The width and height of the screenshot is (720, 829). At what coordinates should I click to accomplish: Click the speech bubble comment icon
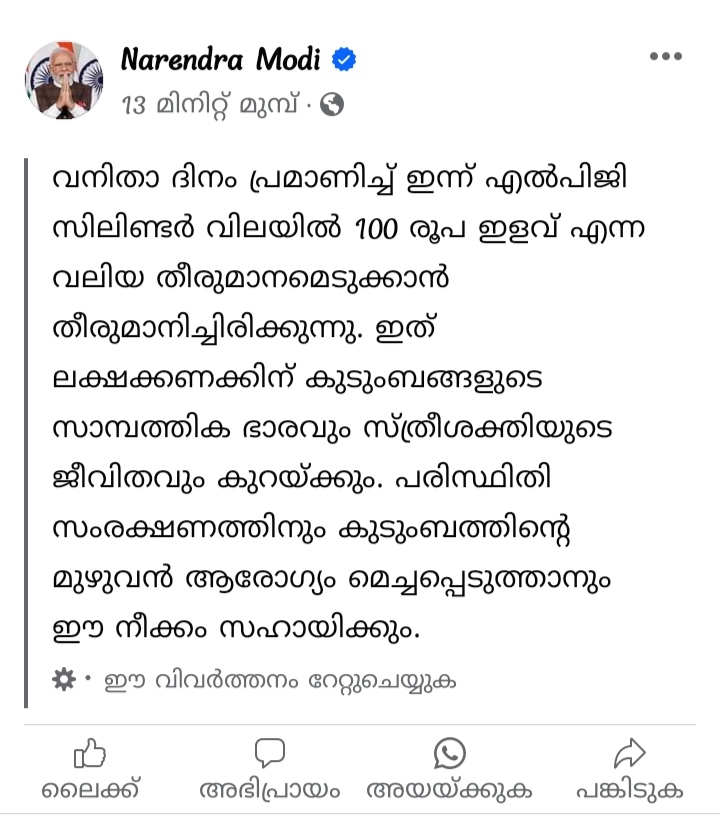point(269,752)
